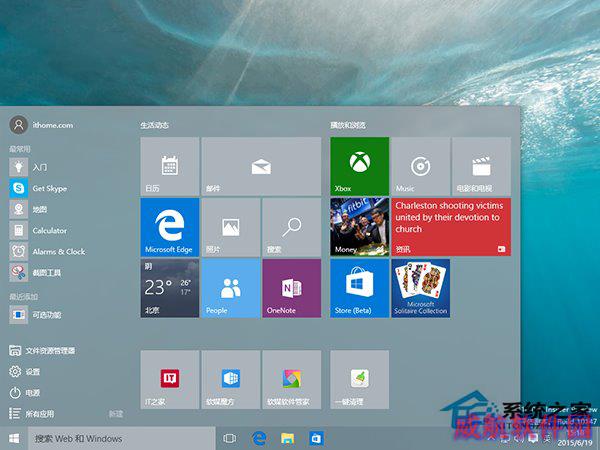600x450 pixels.
Task: Open Task View on taskbar
Action: point(230,439)
